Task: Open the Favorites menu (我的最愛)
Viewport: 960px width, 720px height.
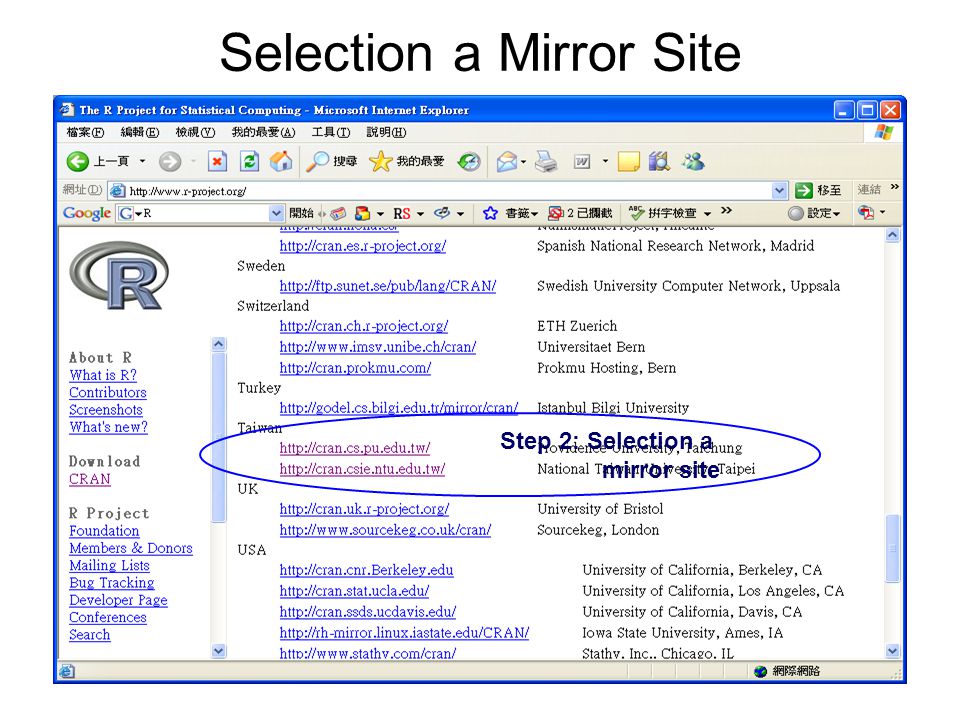Action: 263,132
